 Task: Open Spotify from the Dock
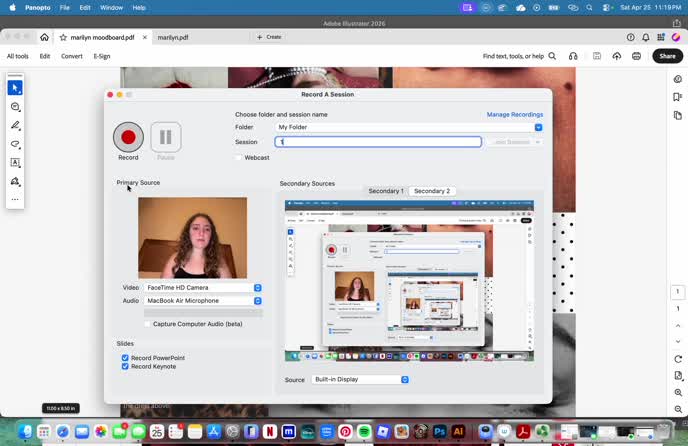364,432
